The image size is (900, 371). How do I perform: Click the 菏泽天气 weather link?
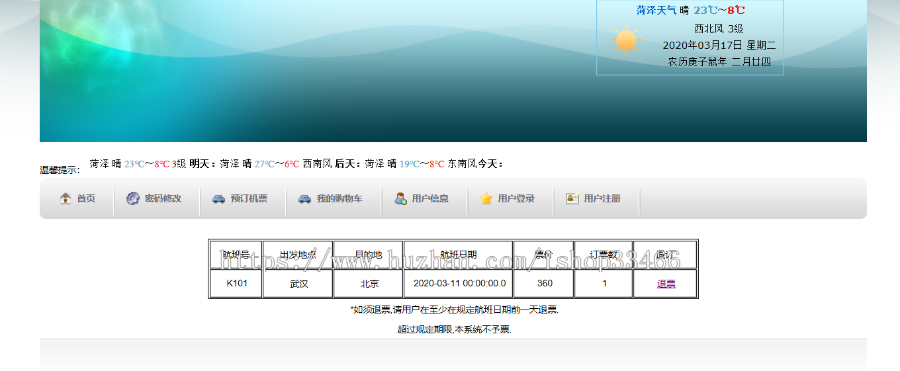tap(656, 10)
